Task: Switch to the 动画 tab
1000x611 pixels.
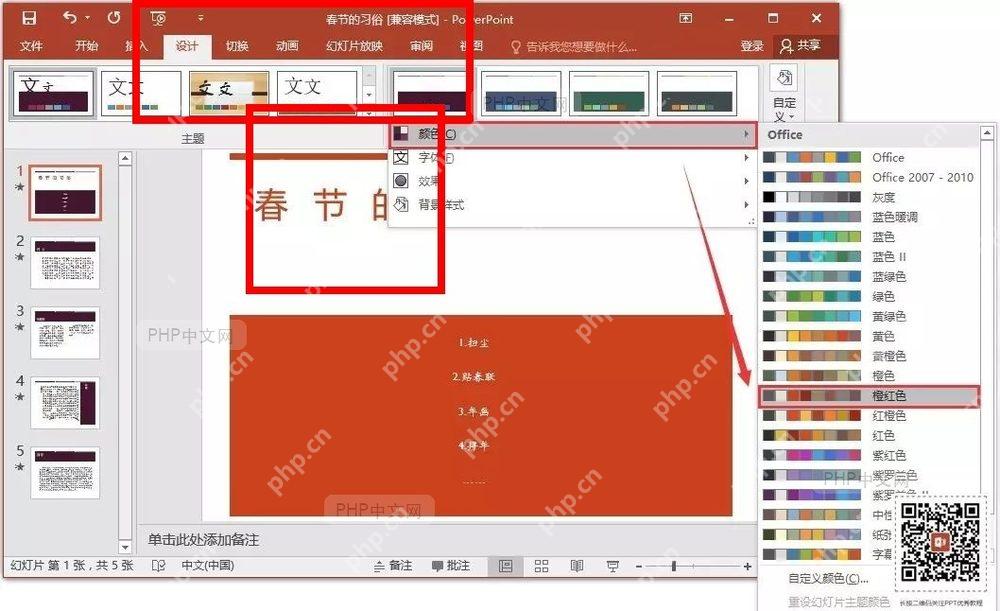Action: point(287,46)
